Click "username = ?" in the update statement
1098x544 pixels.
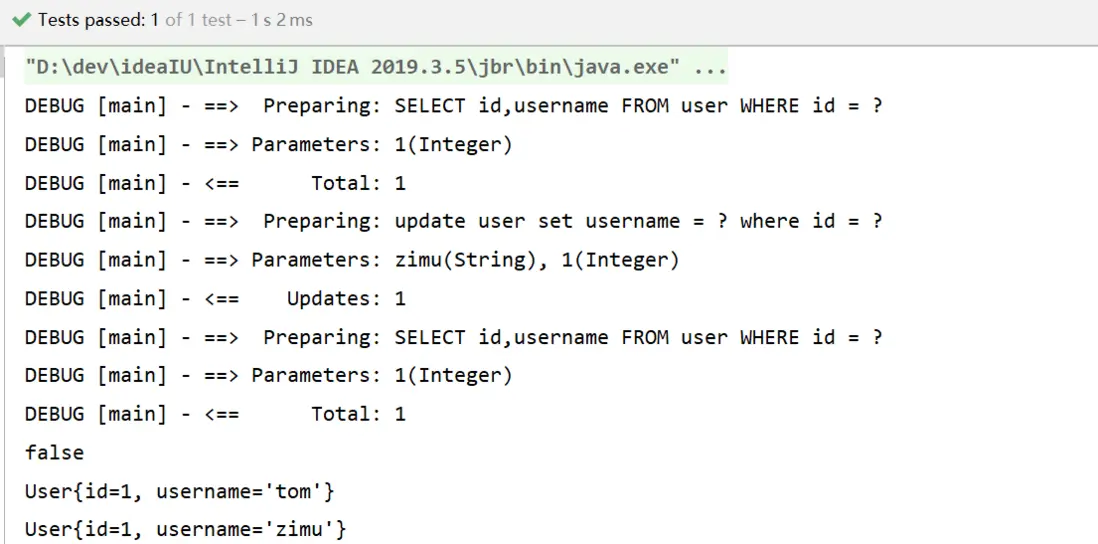[656, 221]
